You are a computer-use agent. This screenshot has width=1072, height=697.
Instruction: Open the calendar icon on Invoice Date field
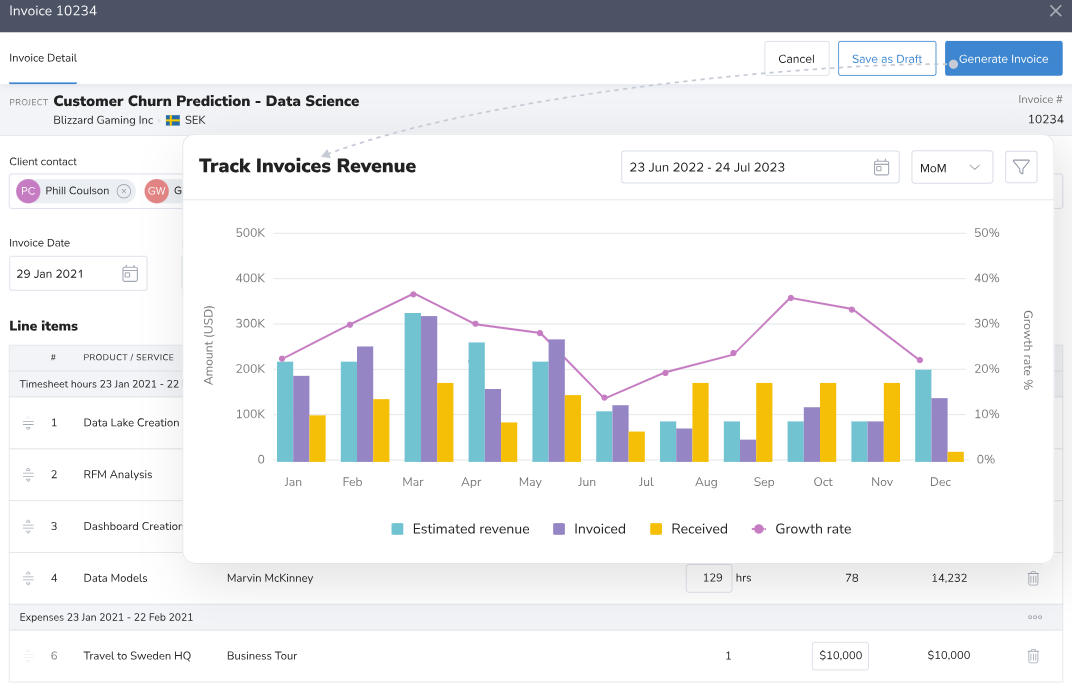129,273
